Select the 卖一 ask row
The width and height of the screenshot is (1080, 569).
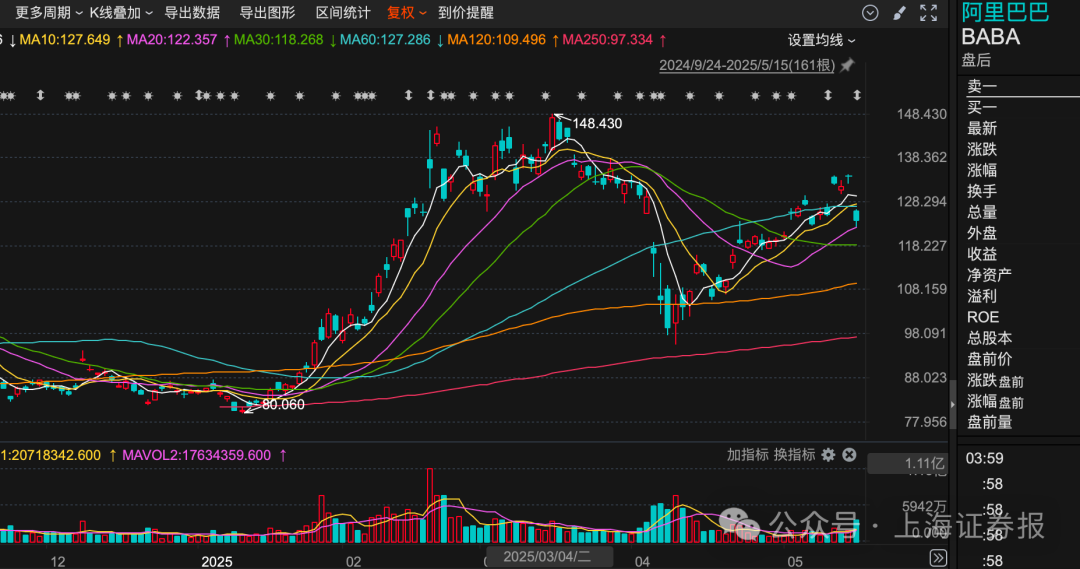point(982,86)
